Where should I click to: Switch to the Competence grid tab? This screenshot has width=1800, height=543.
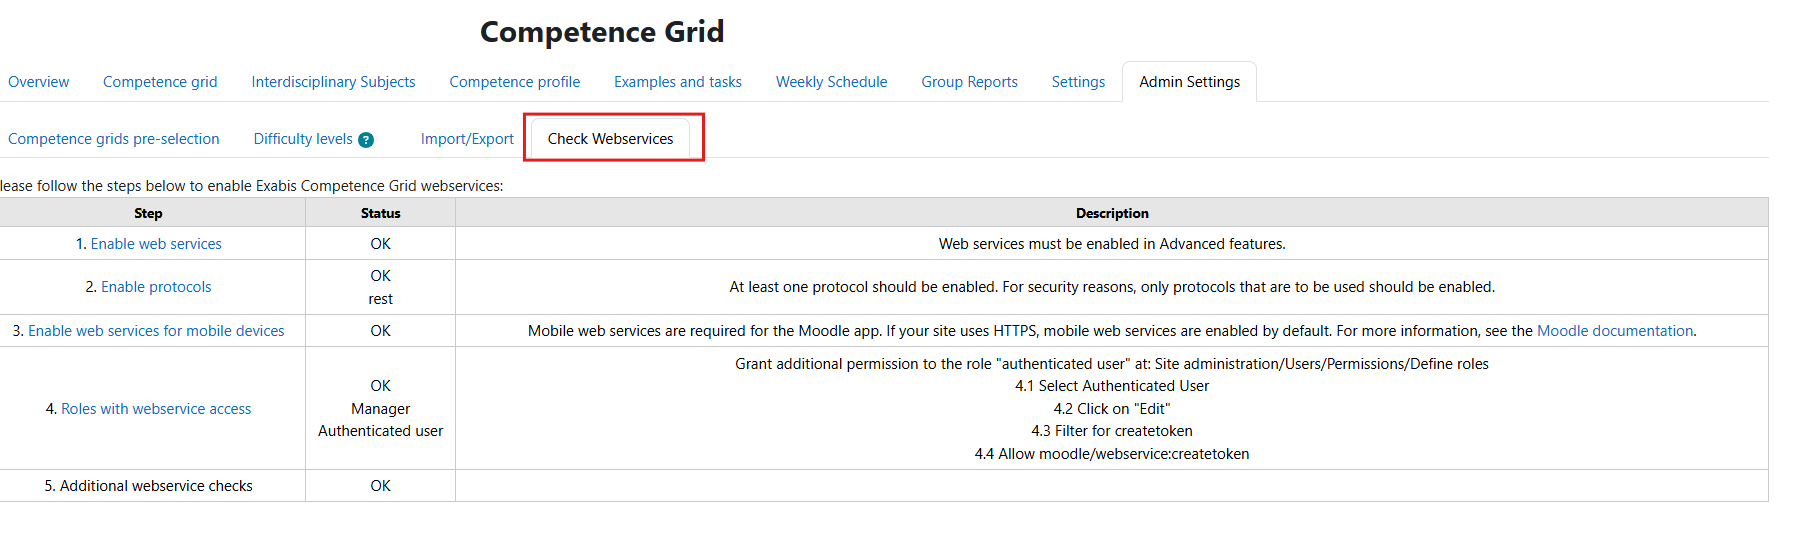160,82
